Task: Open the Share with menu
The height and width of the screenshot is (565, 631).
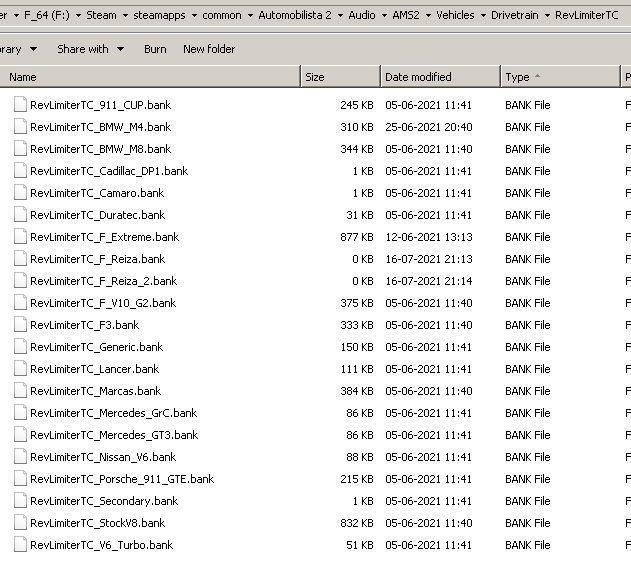Action: point(90,49)
